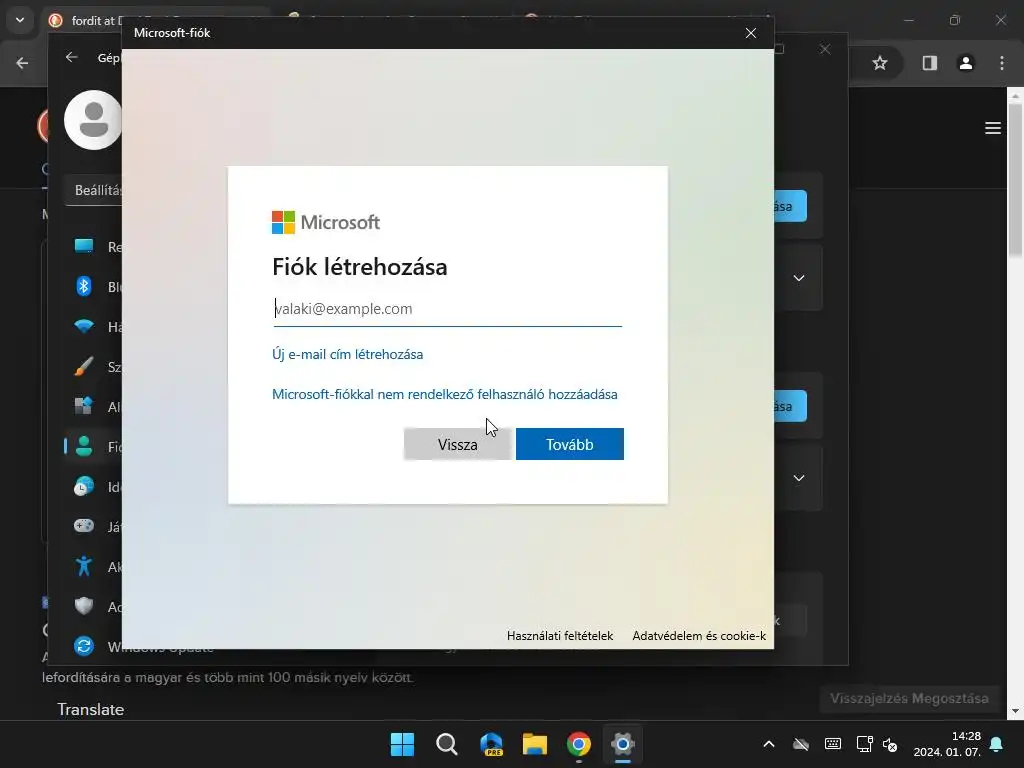Select the accounts person icon in Settings sidebar

tap(84, 446)
